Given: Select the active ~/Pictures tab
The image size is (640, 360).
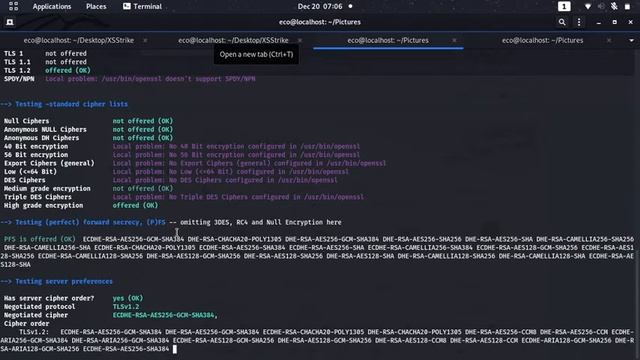Looking at the screenshot, I should point(388,40).
